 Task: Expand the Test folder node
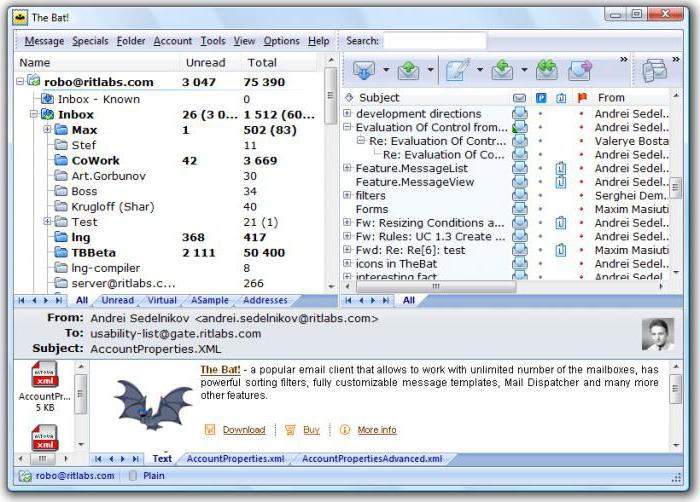click(47, 221)
